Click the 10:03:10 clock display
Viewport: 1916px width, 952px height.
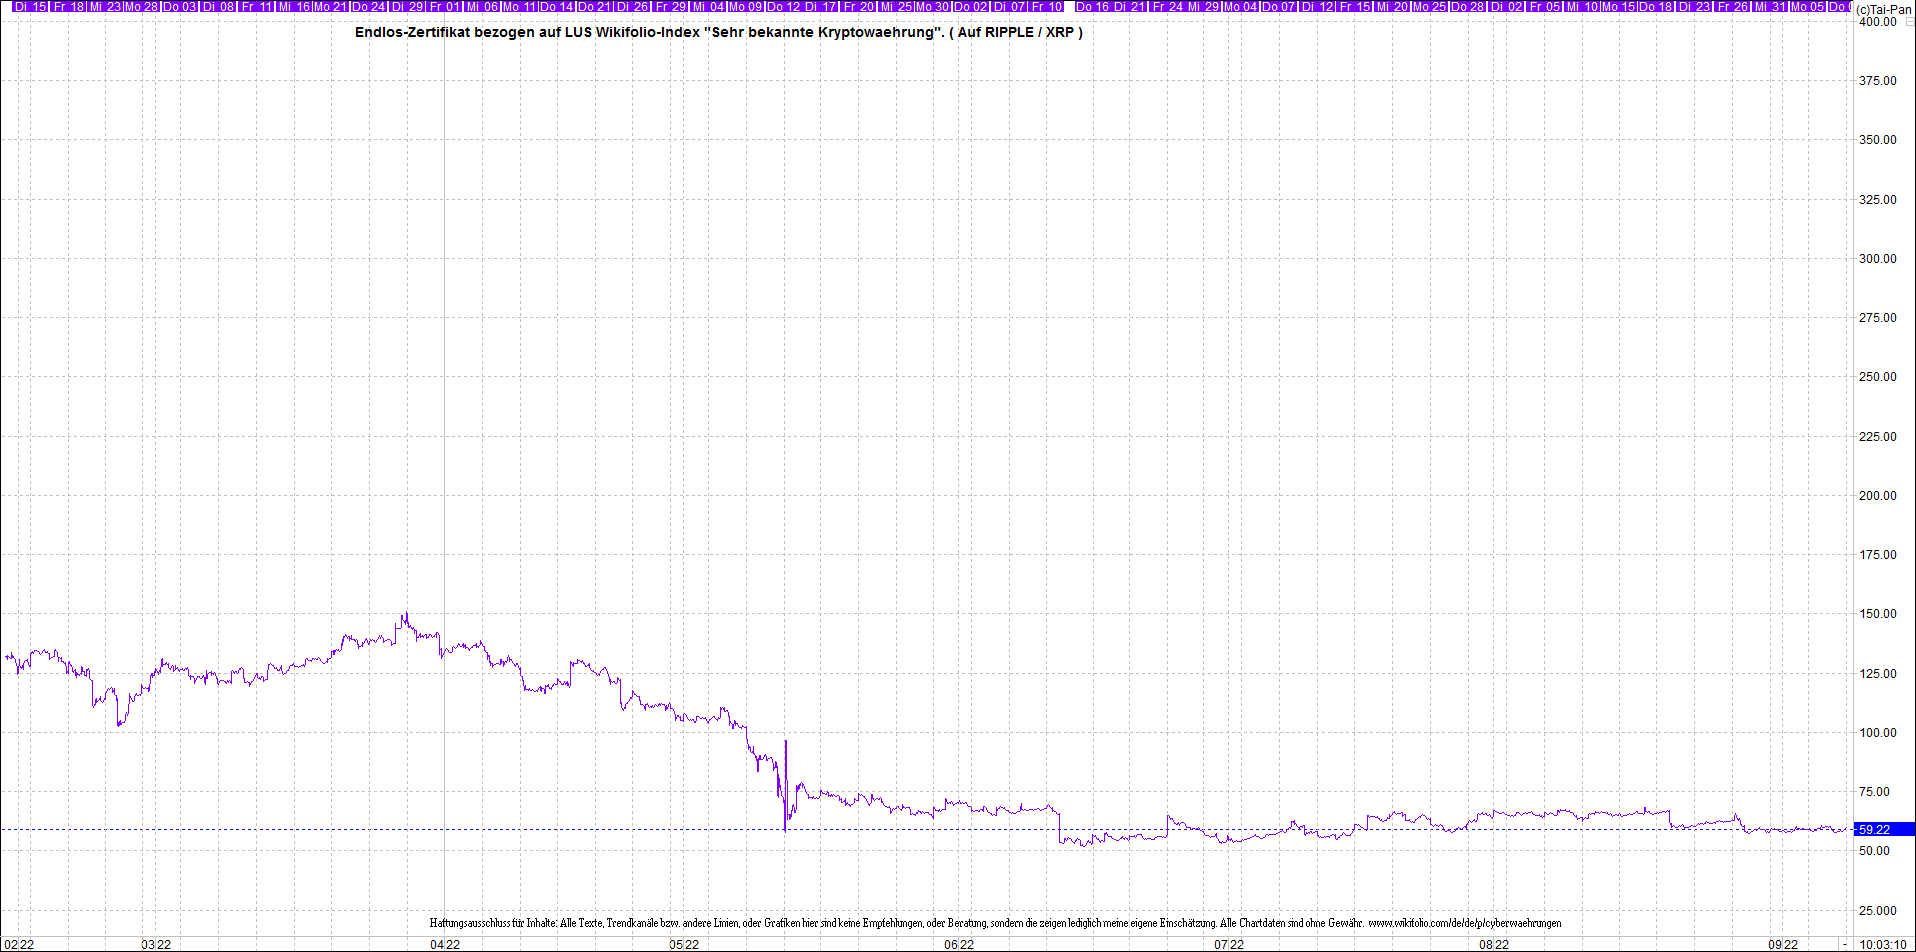[x=1883, y=944]
